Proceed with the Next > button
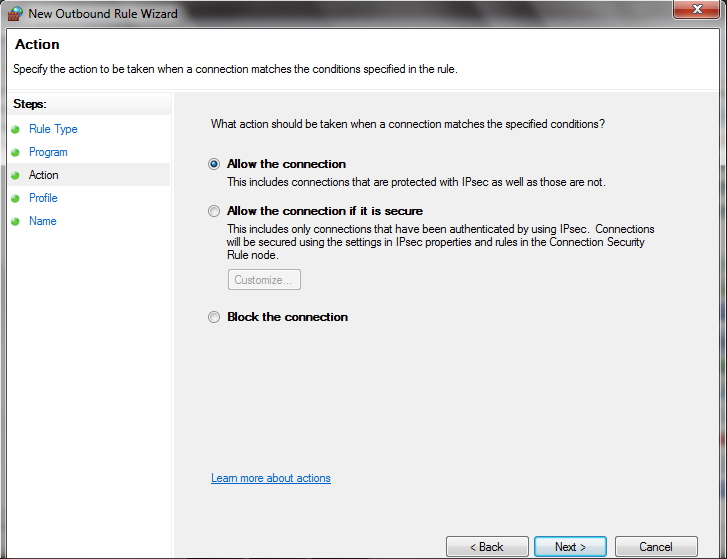727x559 pixels. (570, 546)
